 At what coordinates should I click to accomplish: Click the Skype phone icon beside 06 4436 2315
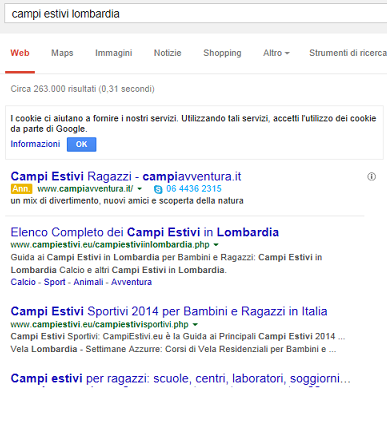click(x=158, y=189)
